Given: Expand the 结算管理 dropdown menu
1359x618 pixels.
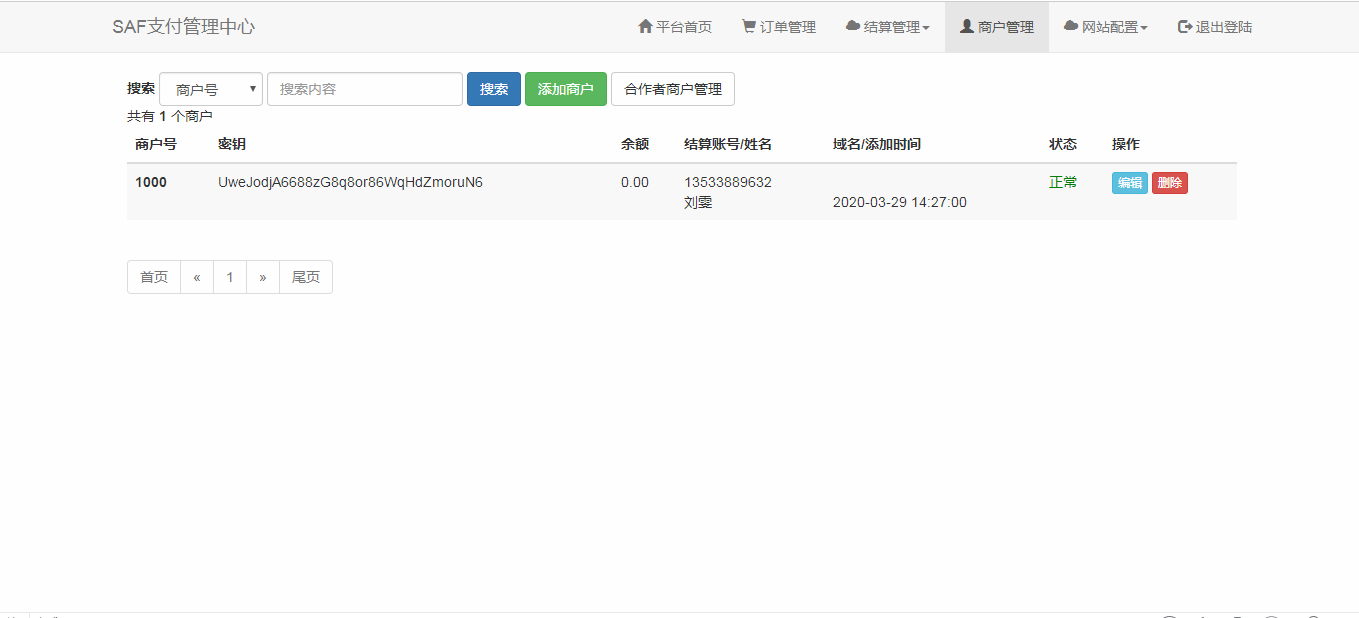Looking at the screenshot, I should coord(888,27).
